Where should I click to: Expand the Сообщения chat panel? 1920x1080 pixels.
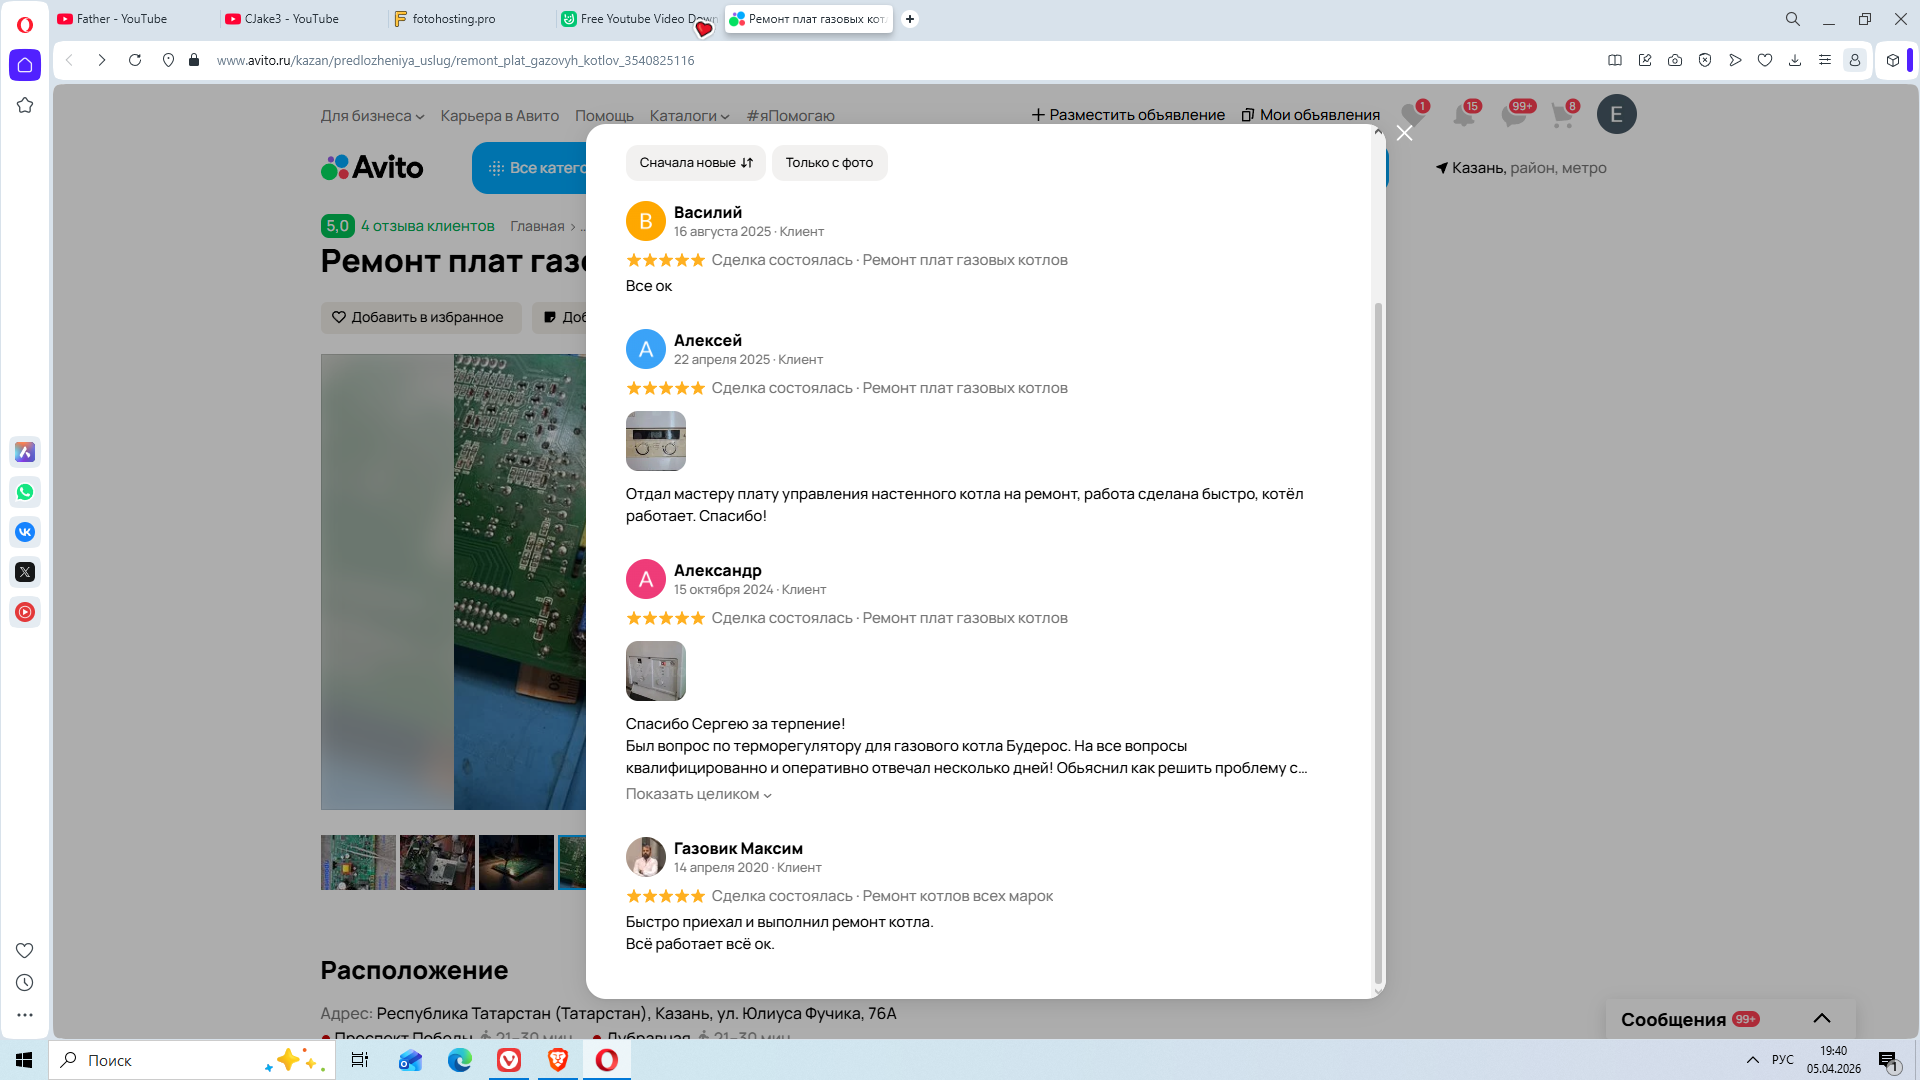coord(1821,1018)
